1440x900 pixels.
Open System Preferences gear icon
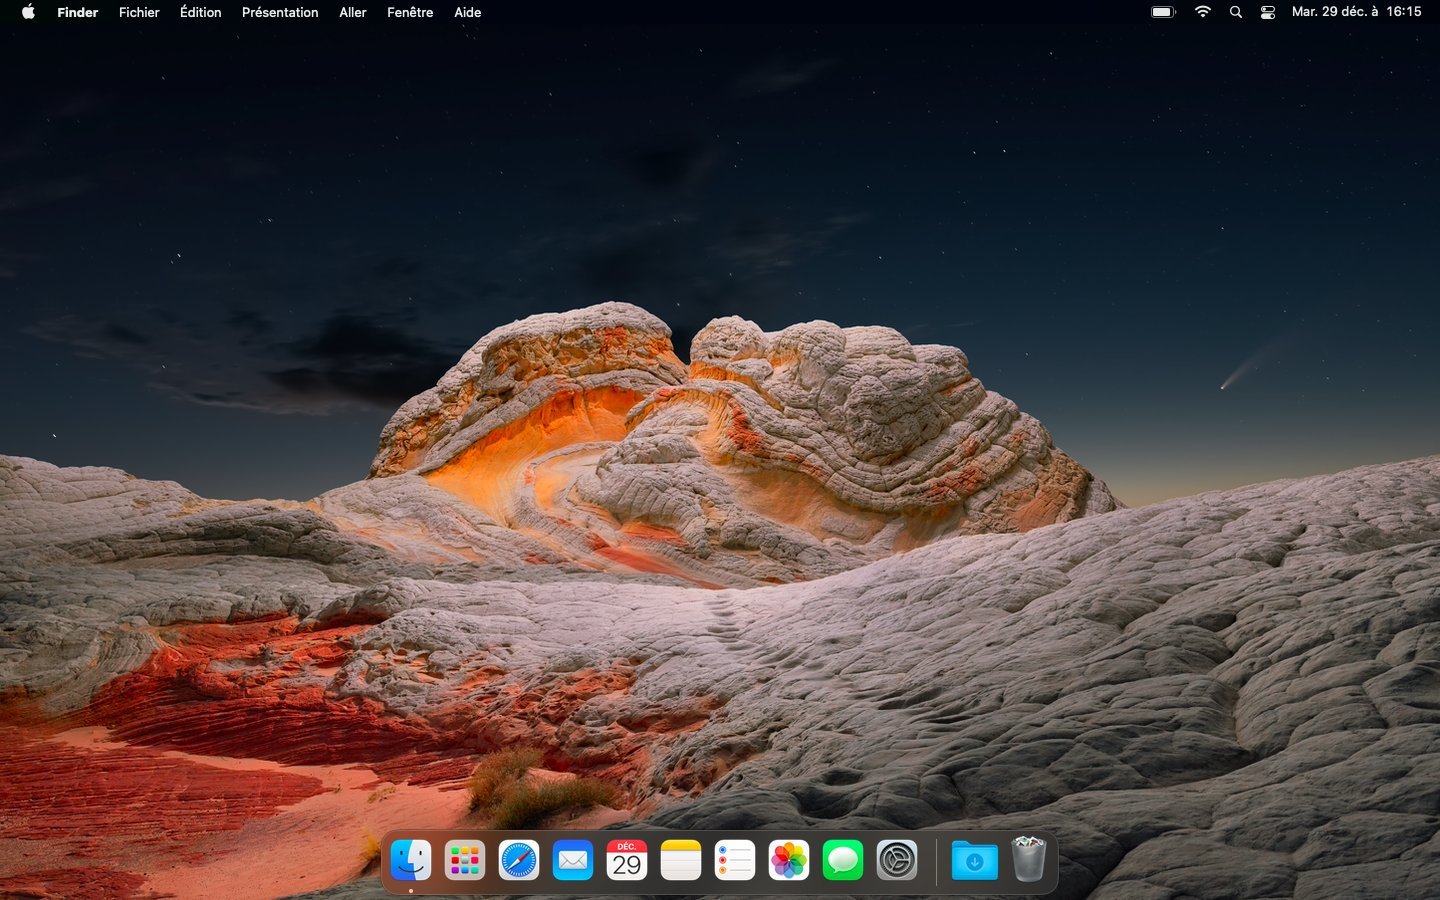coord(897,860)
